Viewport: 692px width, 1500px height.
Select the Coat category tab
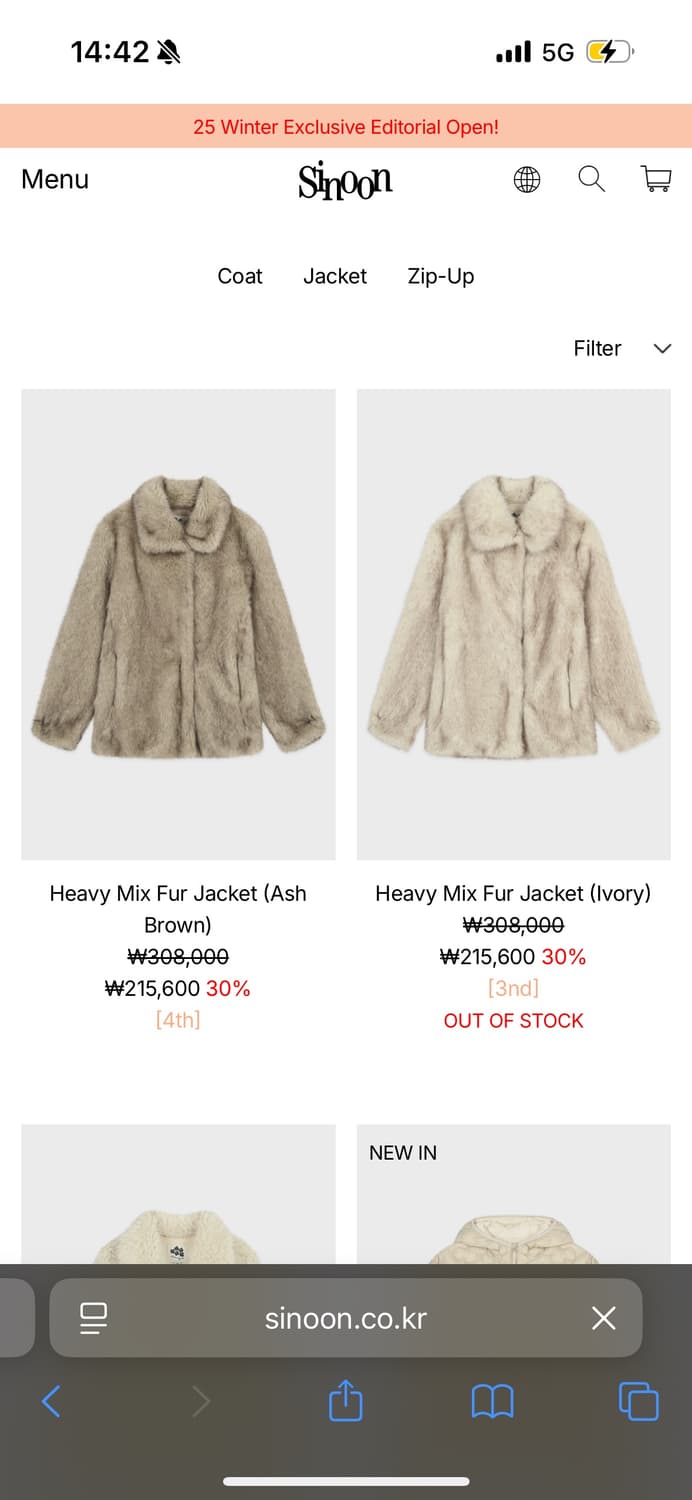240,276
